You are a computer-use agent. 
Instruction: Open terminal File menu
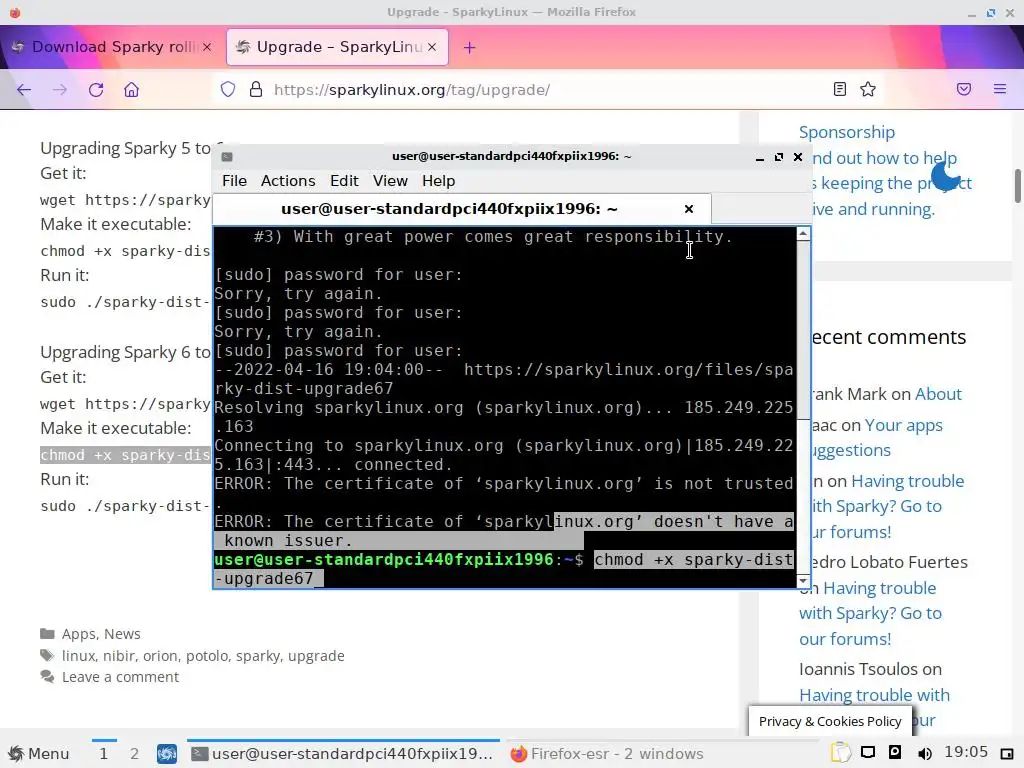[234, 181]
